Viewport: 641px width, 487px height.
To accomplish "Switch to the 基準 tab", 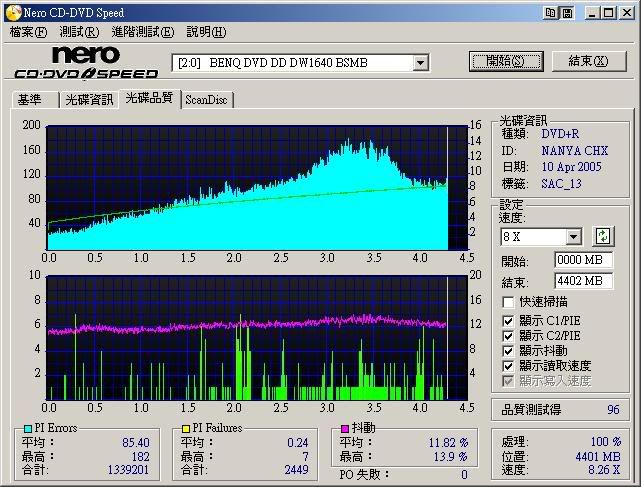I will click(x=35, y=100).
